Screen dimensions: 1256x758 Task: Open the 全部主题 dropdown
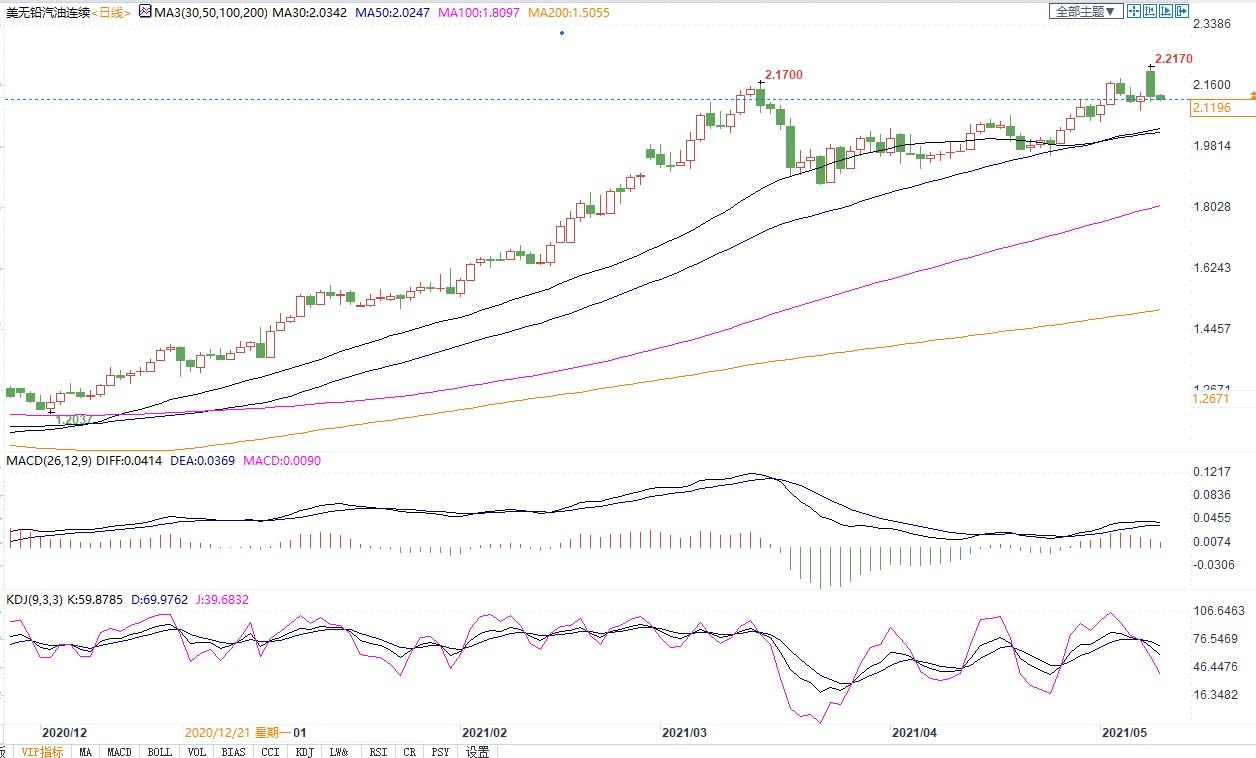click(x=1086, y=11)
